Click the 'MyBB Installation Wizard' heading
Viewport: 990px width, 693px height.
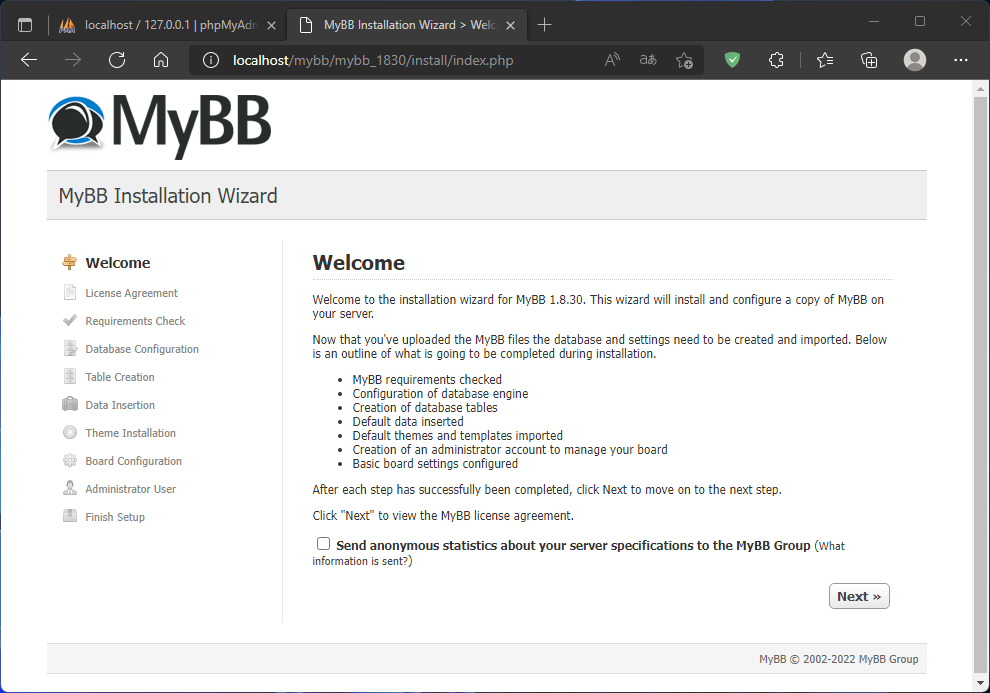(x=168, y=196)
